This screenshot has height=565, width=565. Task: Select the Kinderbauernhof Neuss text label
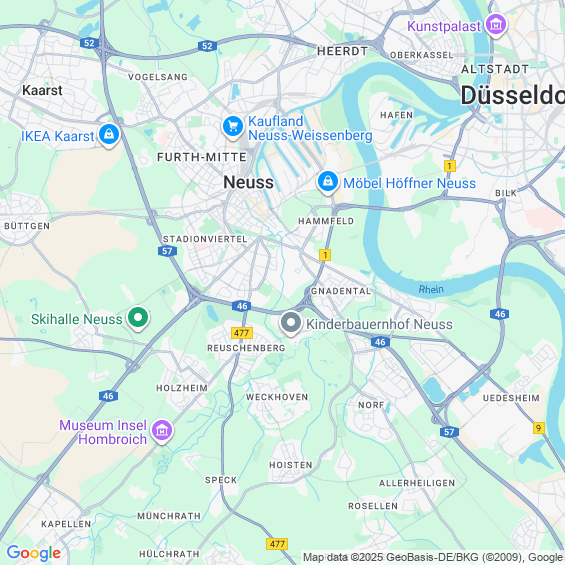pyautogui.click(x=379, y=324)
